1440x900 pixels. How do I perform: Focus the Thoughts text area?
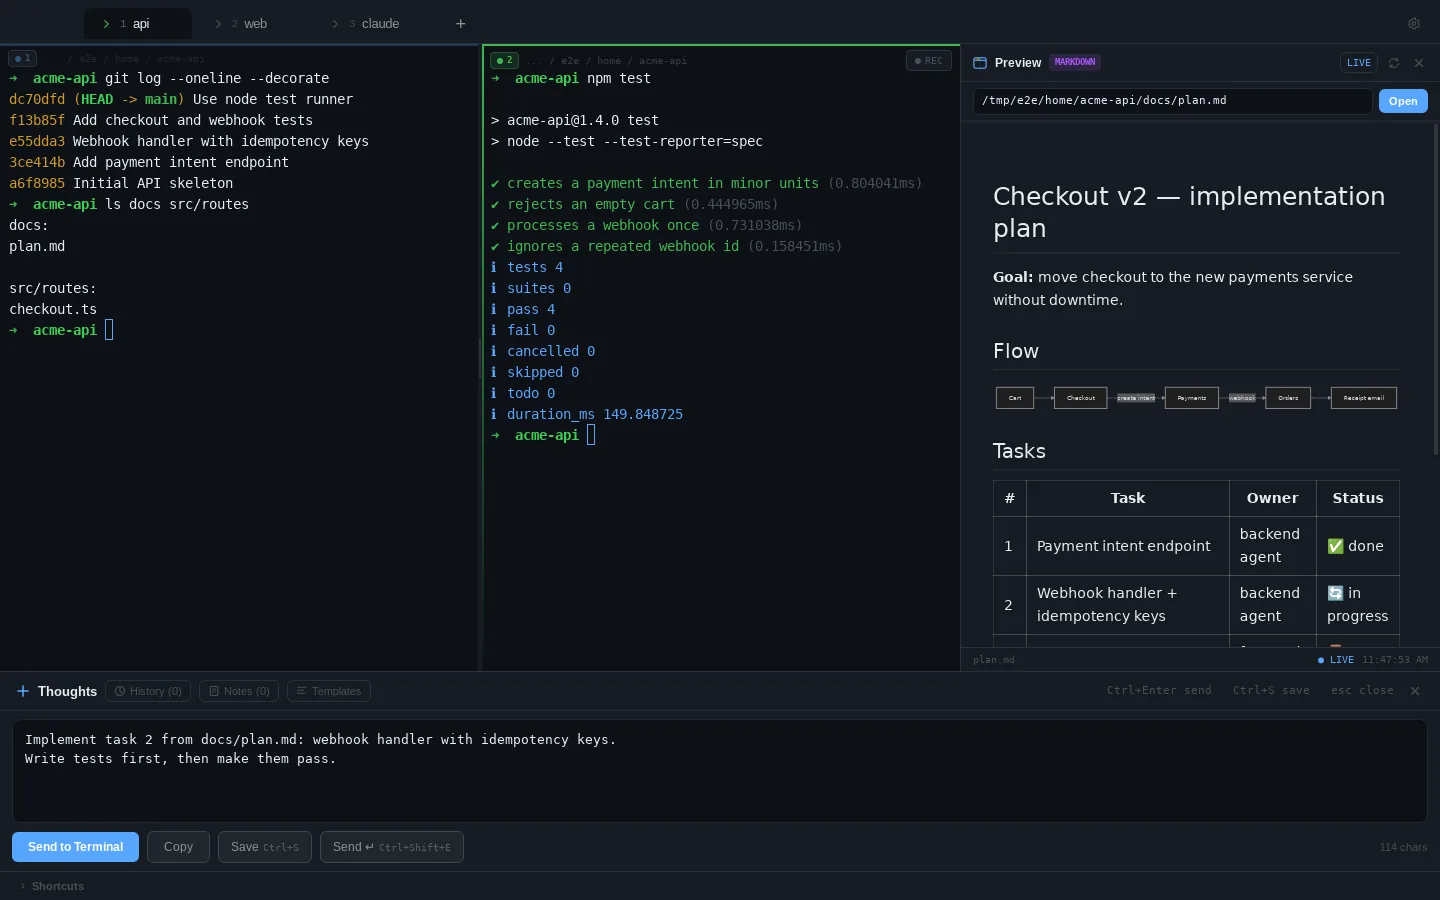[720, 771]
